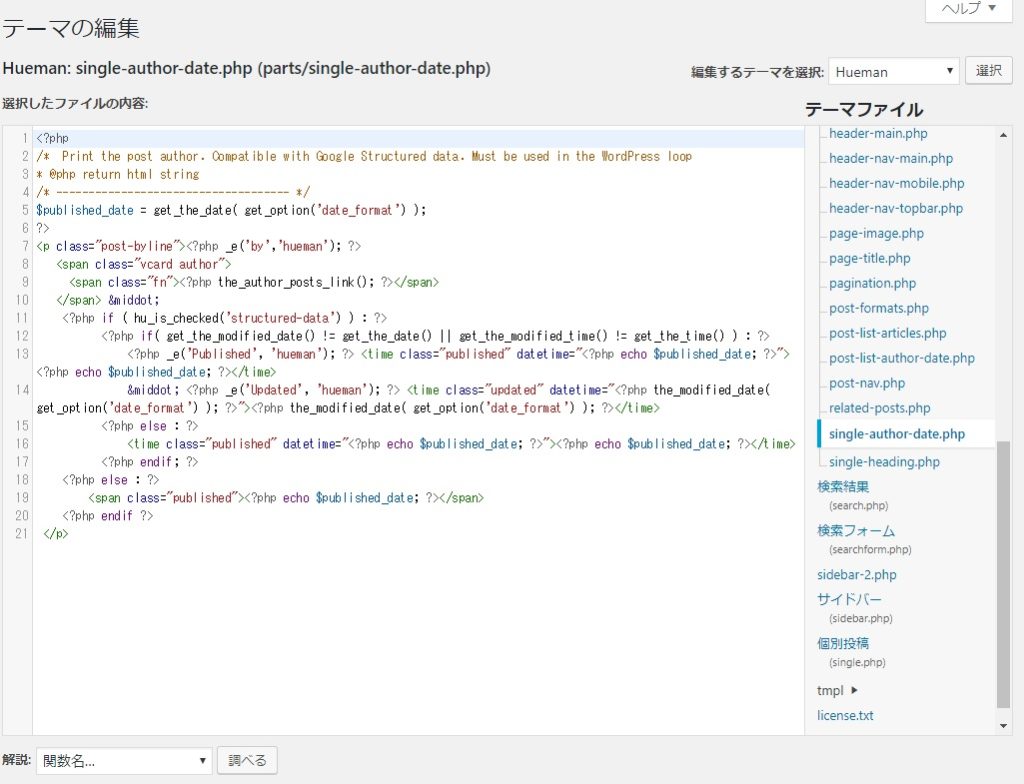Open related-posts.php file
The width and height of the screenshot is (1024, 784).
tap(879, 408)
